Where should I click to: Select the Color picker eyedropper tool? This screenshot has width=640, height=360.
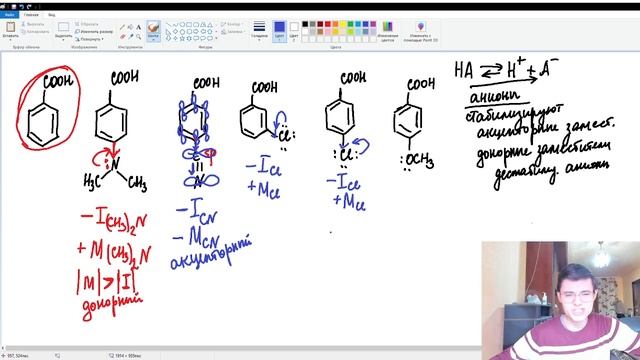click(130, 37)
